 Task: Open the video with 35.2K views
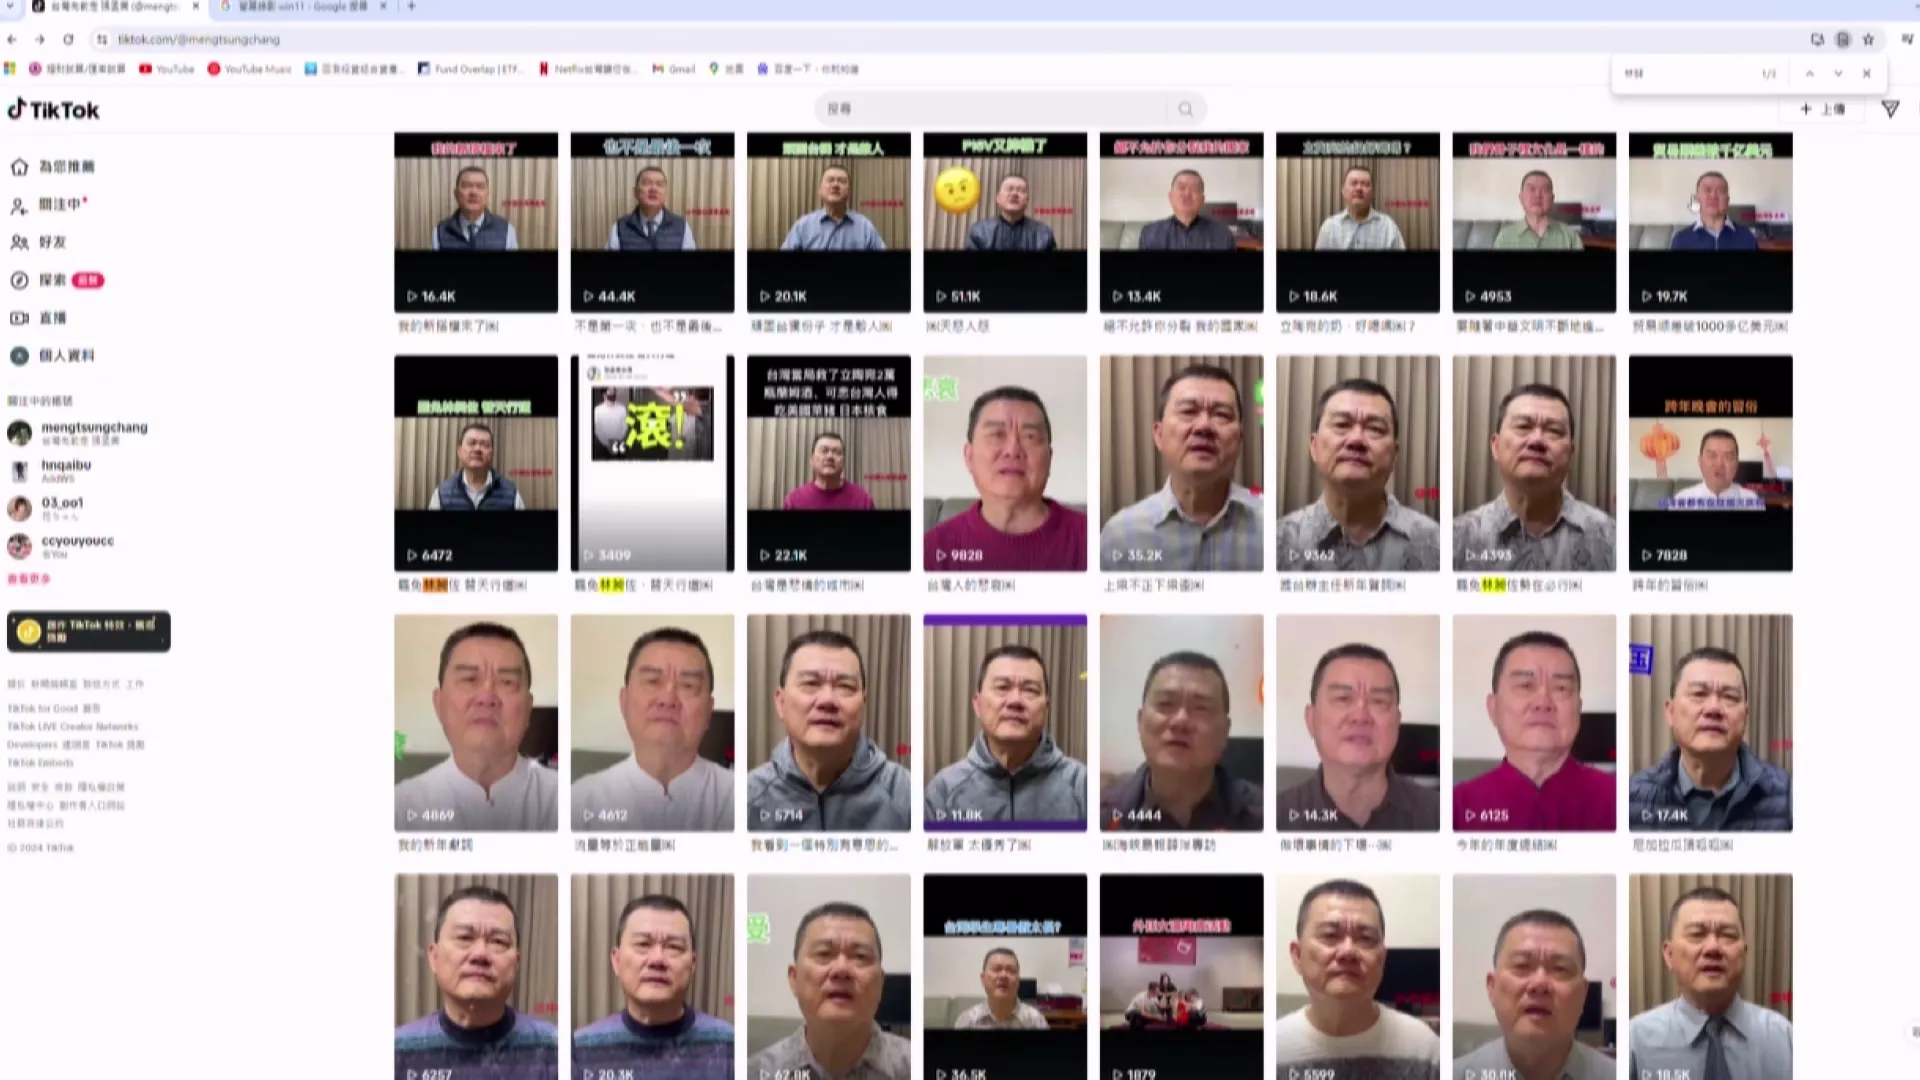pyautogui.click(x=1182, y=463)
